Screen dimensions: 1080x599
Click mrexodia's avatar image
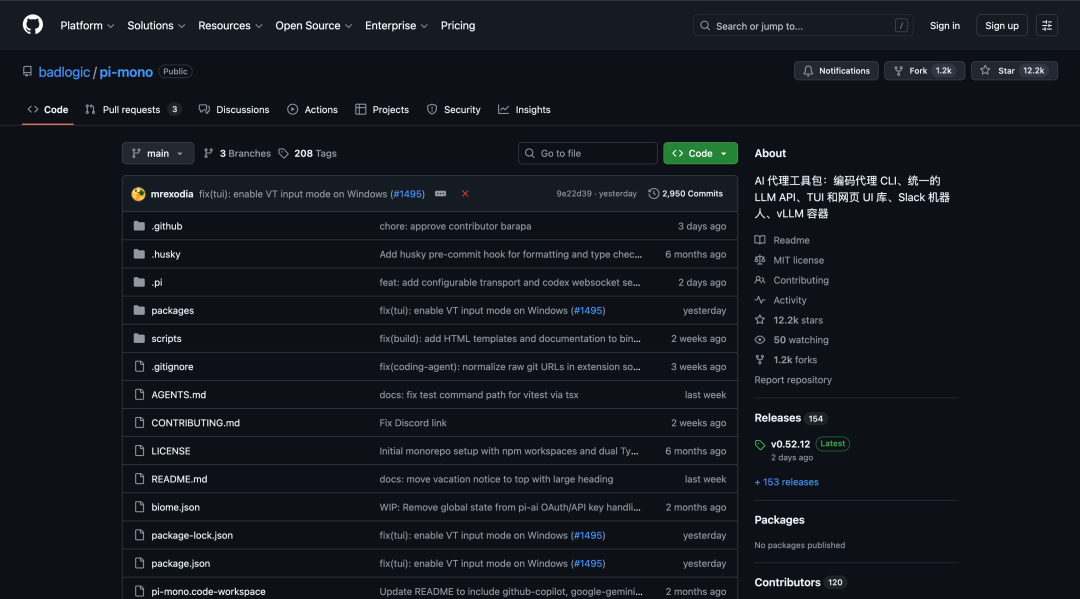(x=138, y=194)
